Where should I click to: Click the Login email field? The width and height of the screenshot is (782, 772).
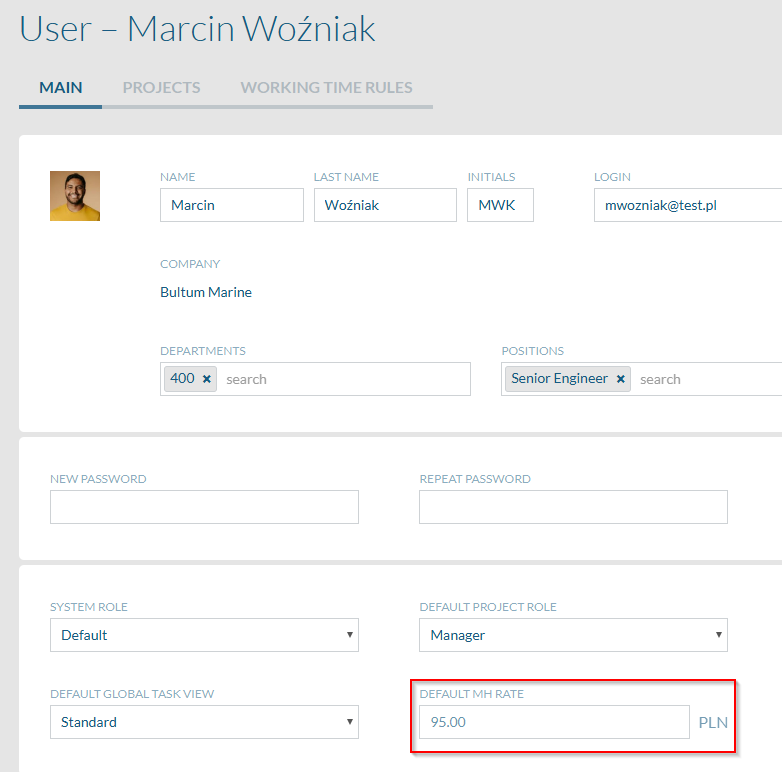click(688, 205)
